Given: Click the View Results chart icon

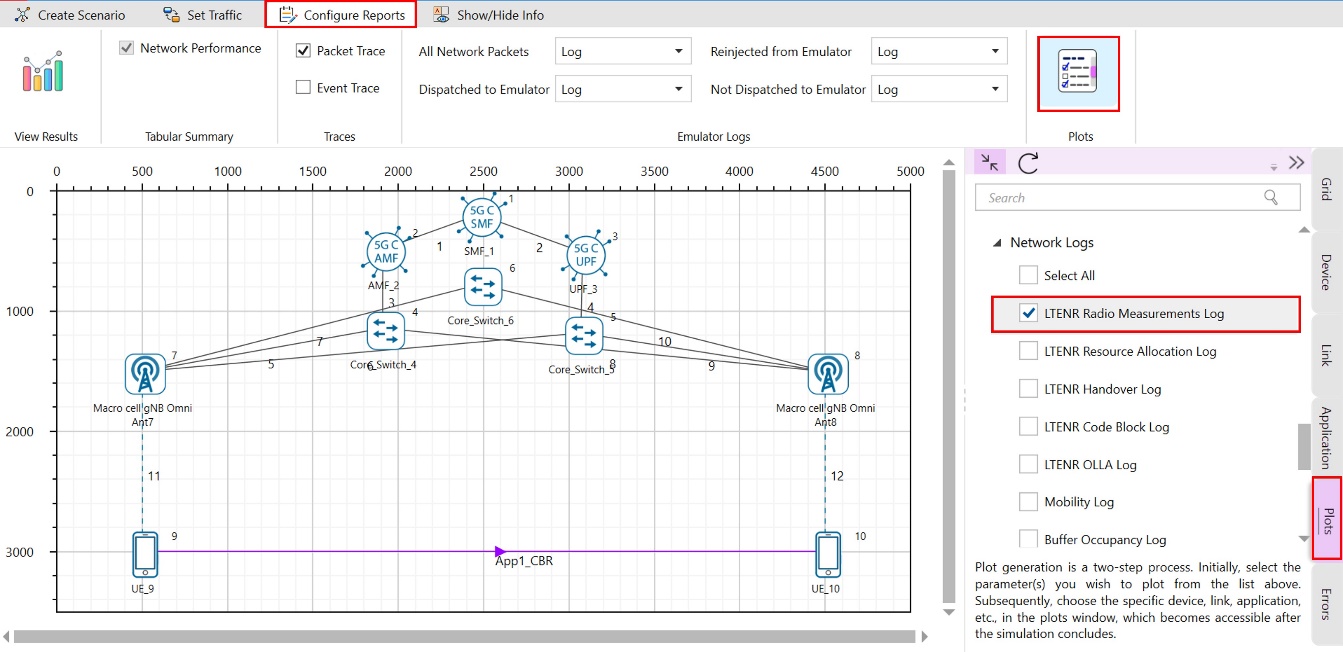Looking at the screenshot, I should point(45,73).
